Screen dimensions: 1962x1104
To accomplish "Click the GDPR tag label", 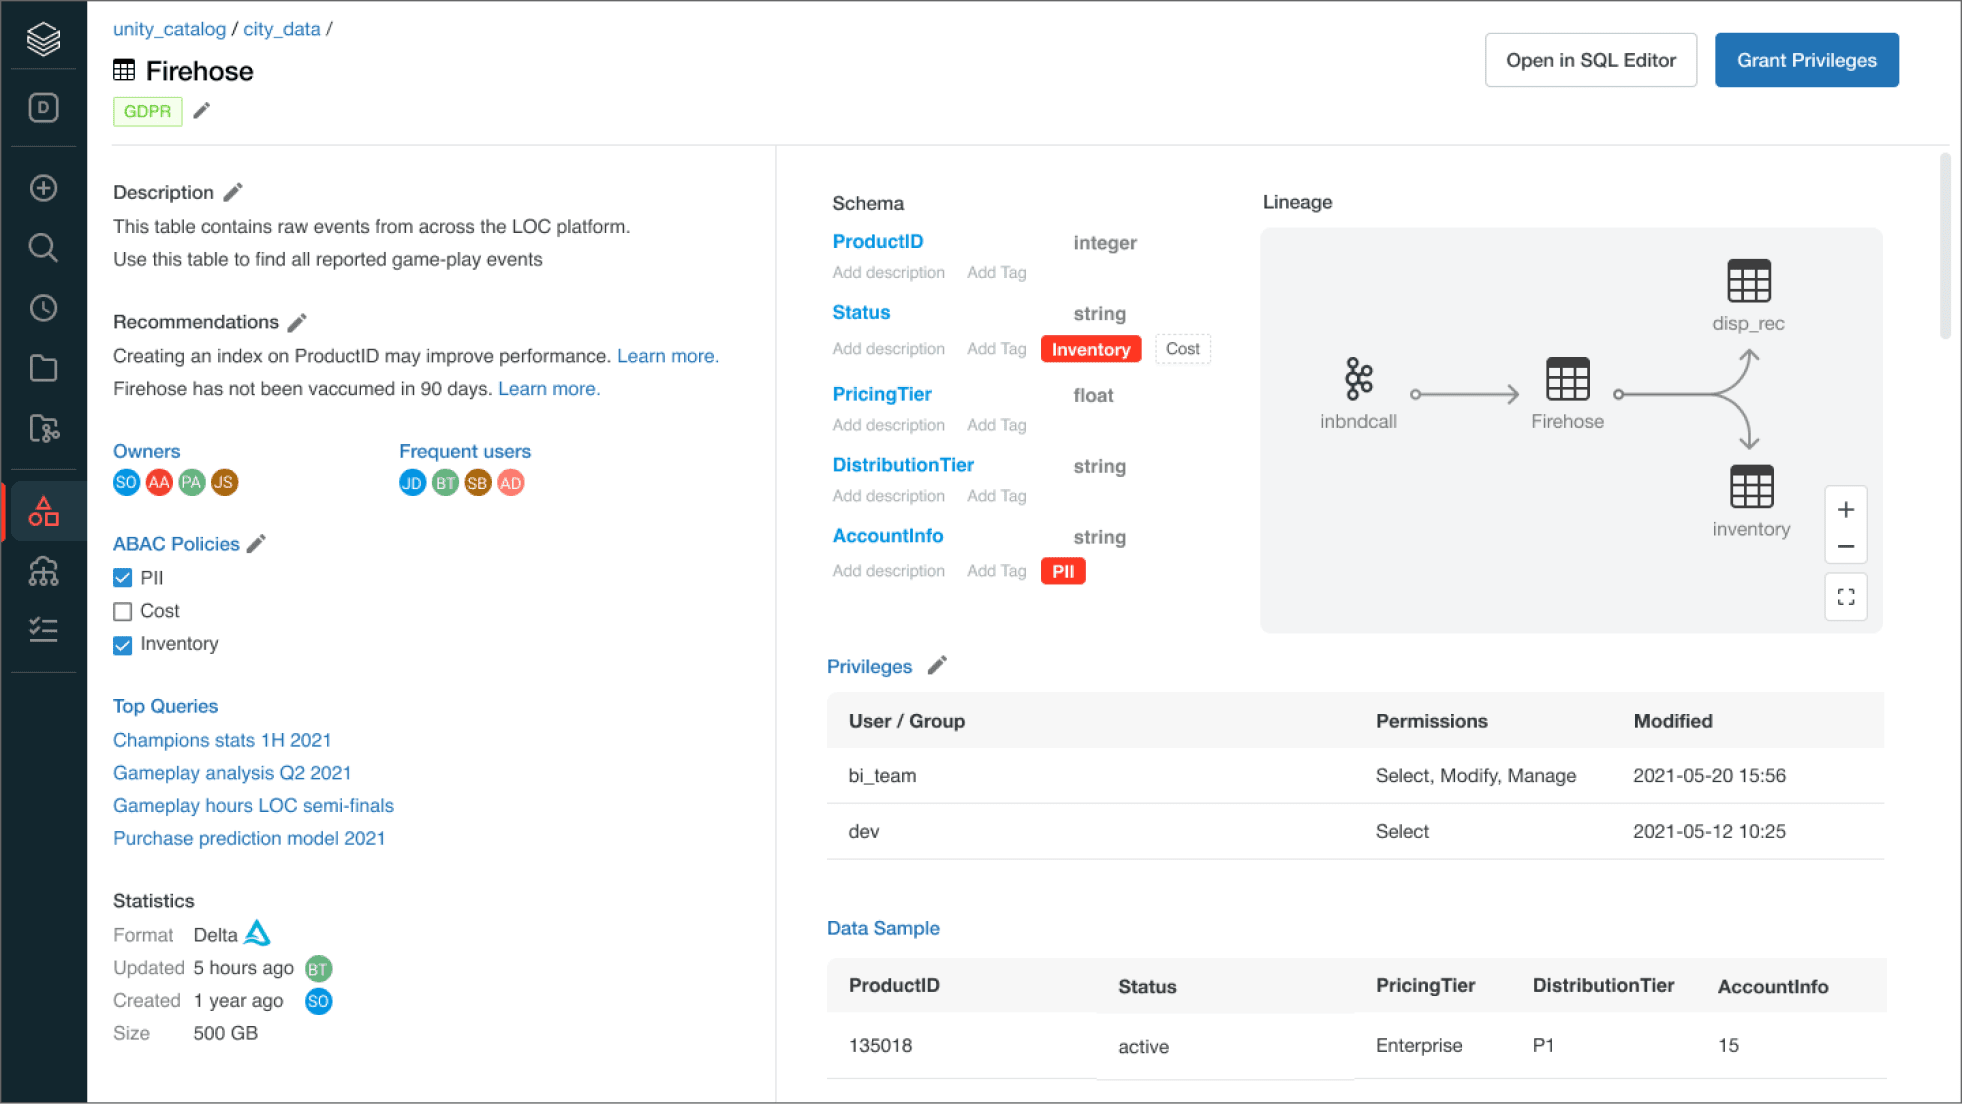I will 148,111.
